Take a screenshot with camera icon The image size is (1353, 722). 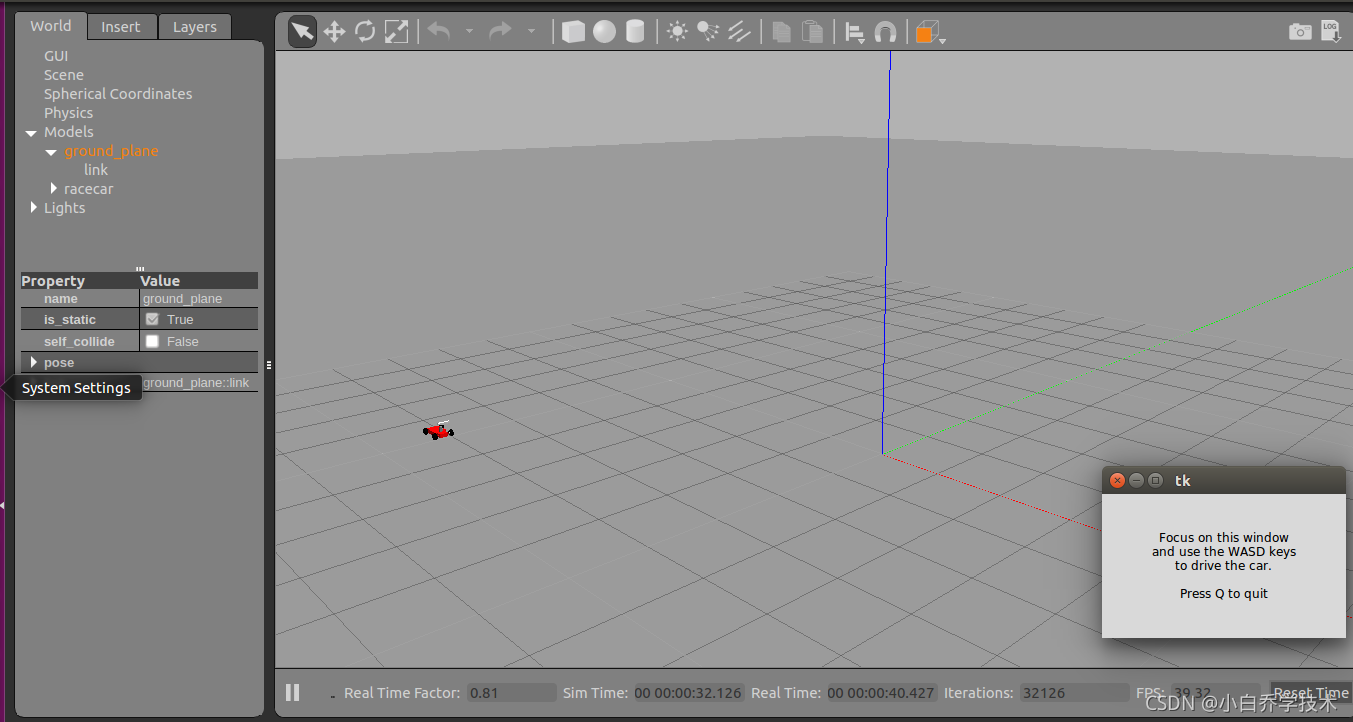click(1300, 32)
